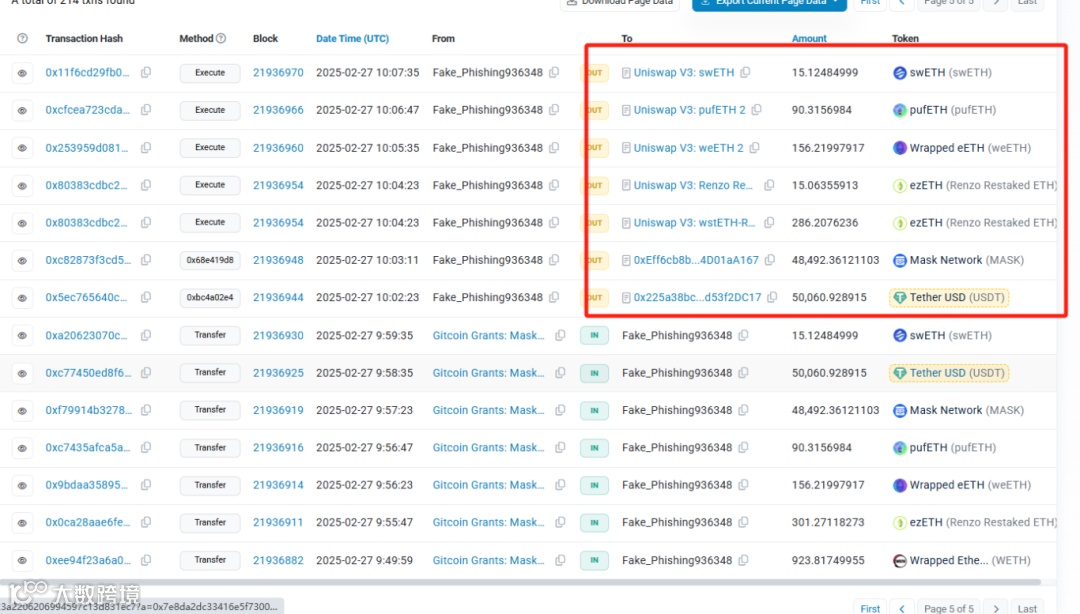Open Tether USD token icon in 10:02:23 row
This screenshot has width=1080, height=614.
coord(900,297)
